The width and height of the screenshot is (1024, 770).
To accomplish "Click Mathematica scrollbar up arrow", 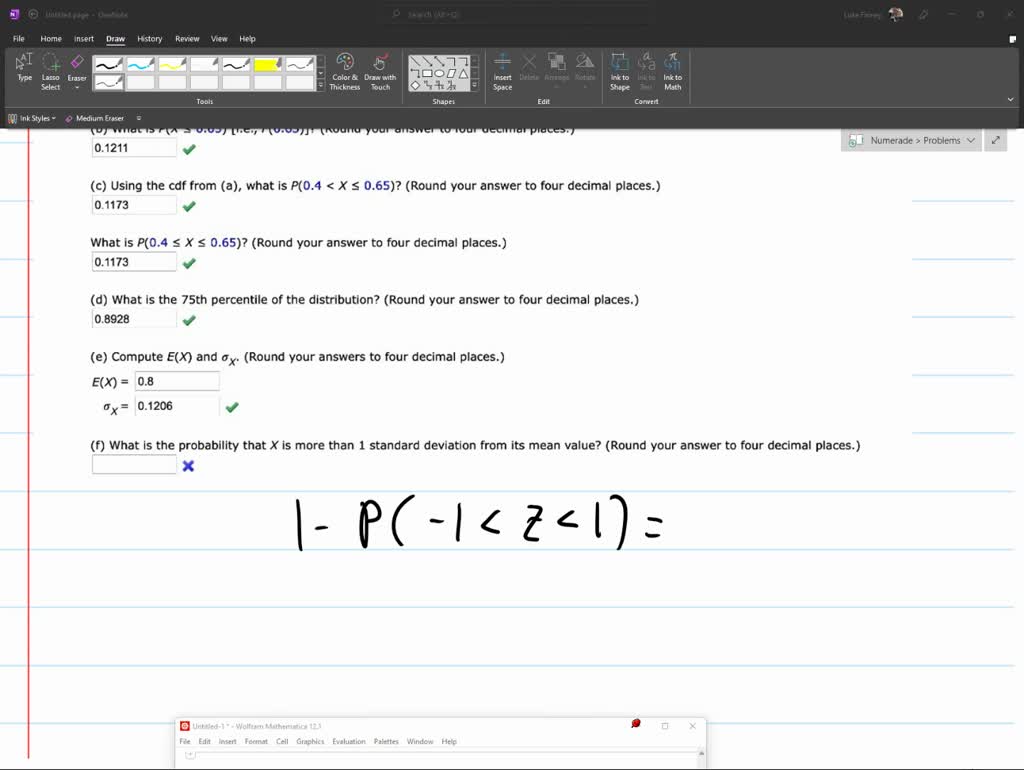I will pos(701,754).
